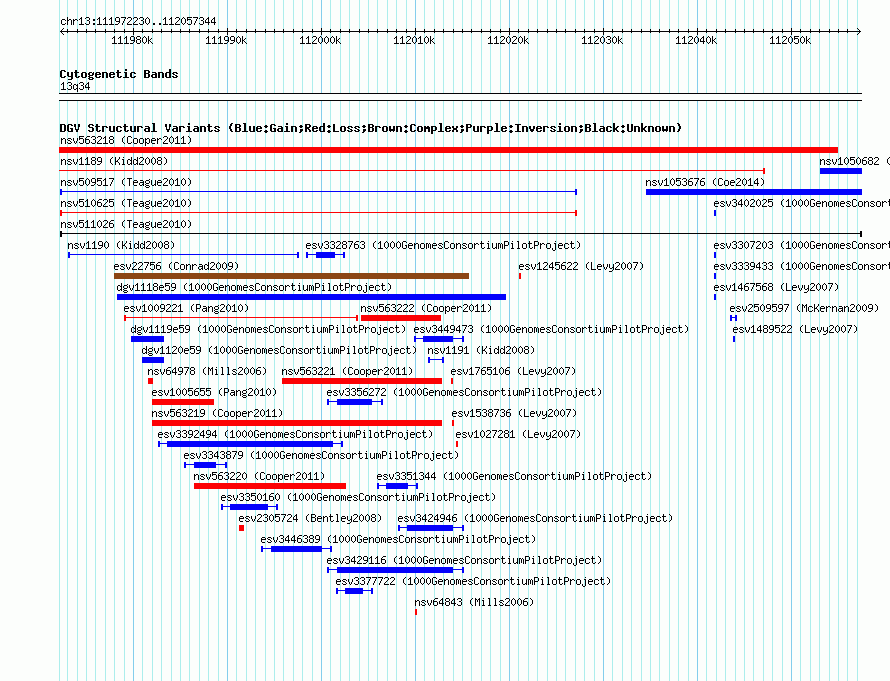Click the blue dgv1118e59 gain bar
Screen dimensions: 890x681
pos(311,297)
